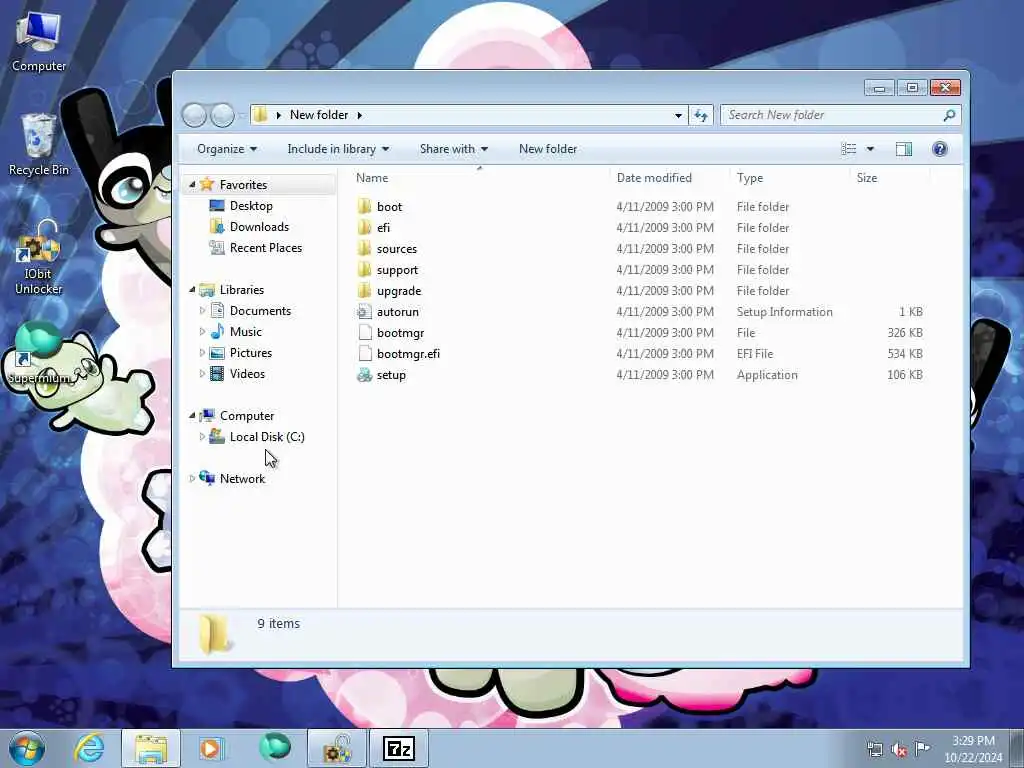The width and height of the screenshot is (1024, 768).
Task: Open the Computer desktop icon
Action: pos(39,40)
